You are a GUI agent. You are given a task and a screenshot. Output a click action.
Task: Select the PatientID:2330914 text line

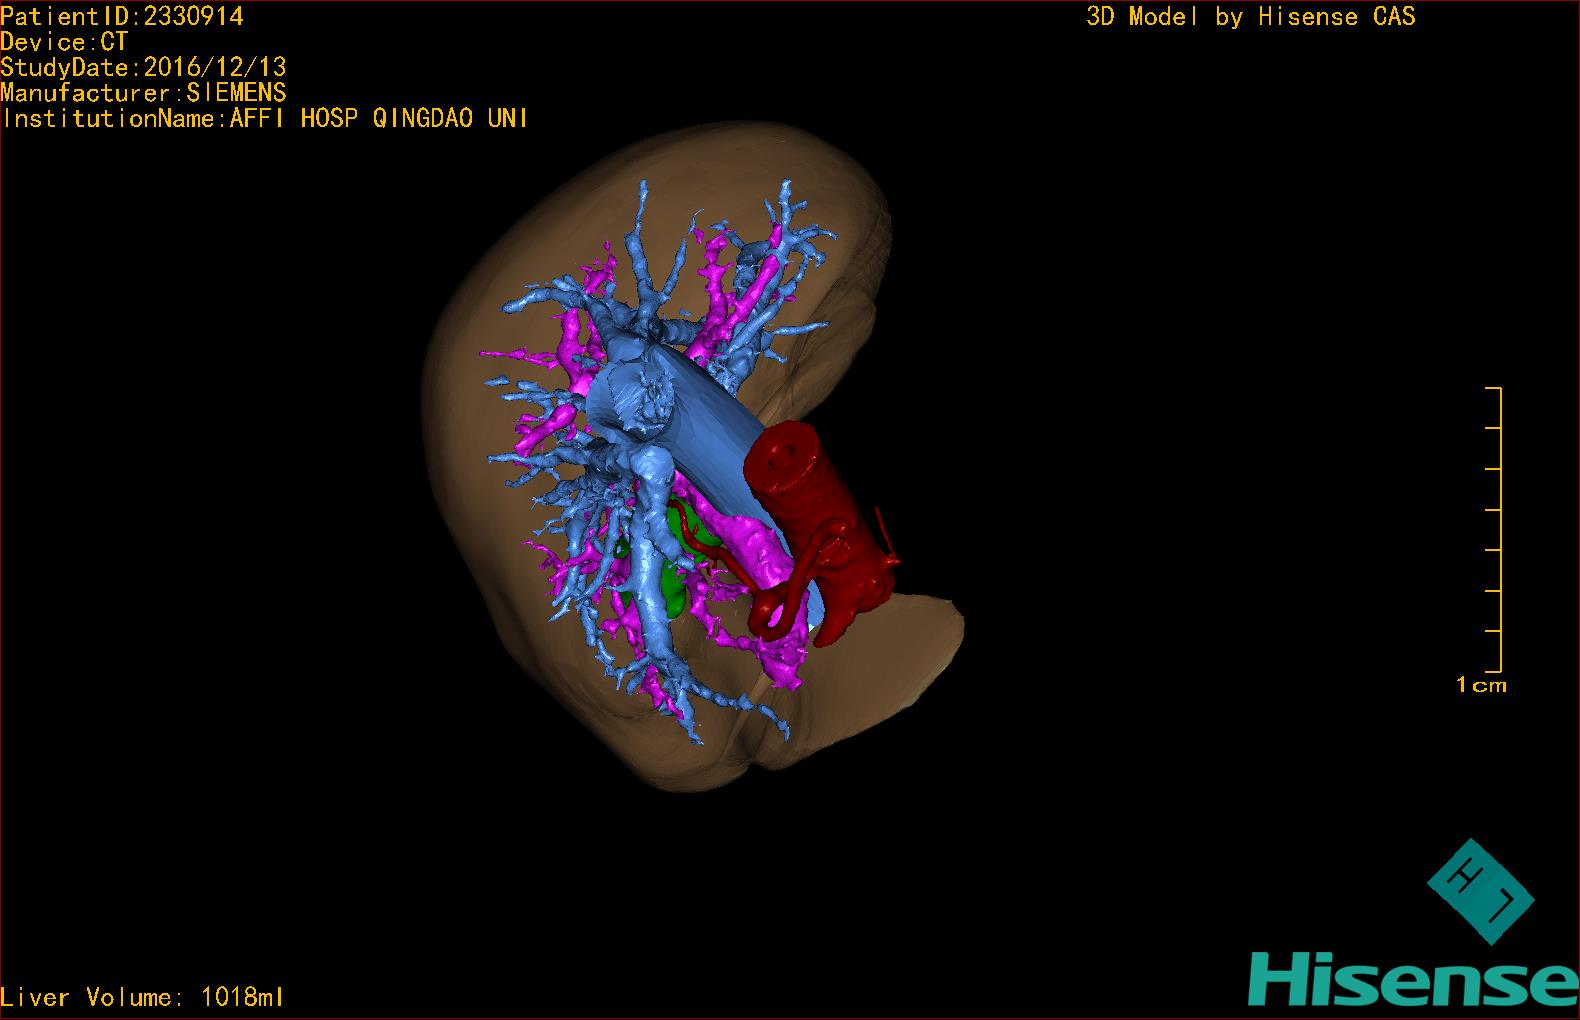tap(122, 16)
